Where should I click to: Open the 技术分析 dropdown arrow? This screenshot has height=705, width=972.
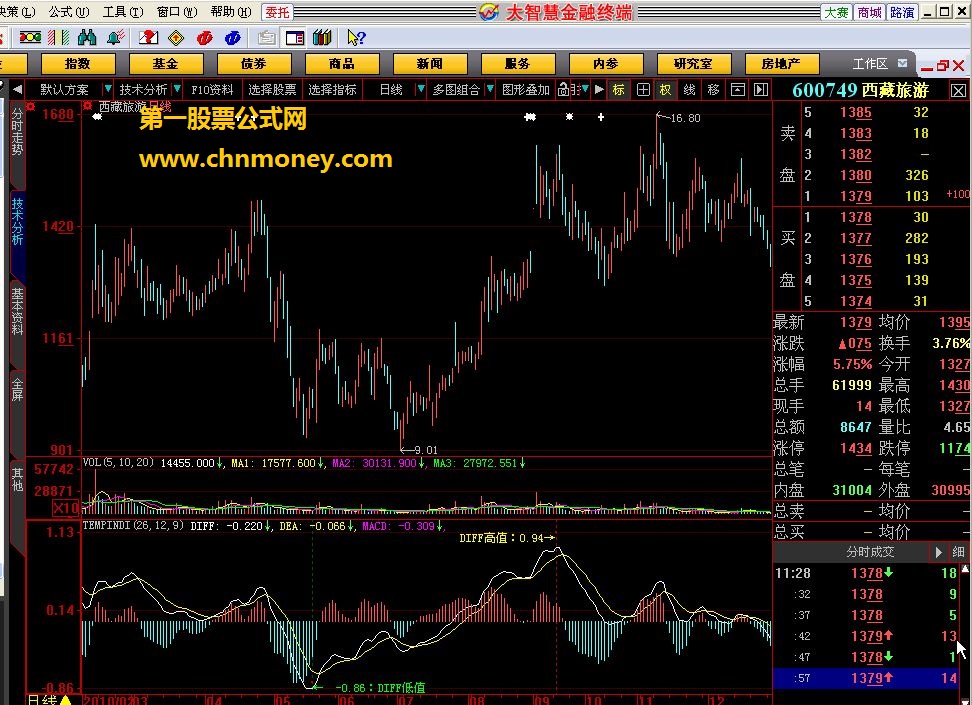point(177,90)
